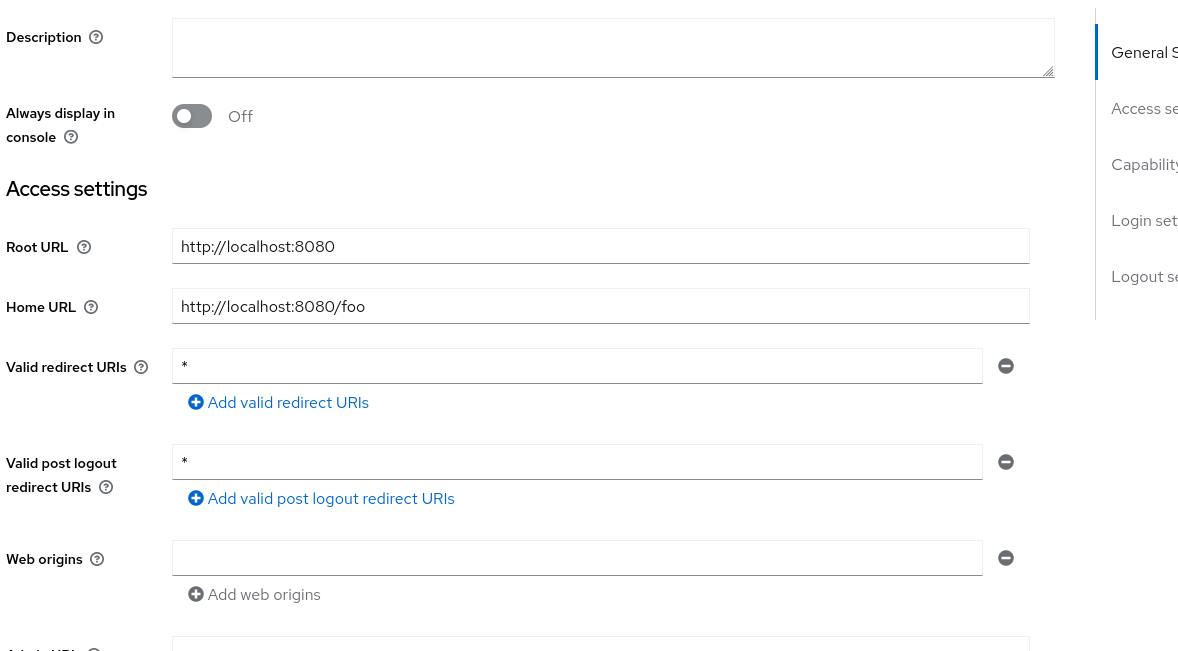The height and width of the screenshot is (651, 1178).
Task: Click into the Description text area
Action: point(612,47)
